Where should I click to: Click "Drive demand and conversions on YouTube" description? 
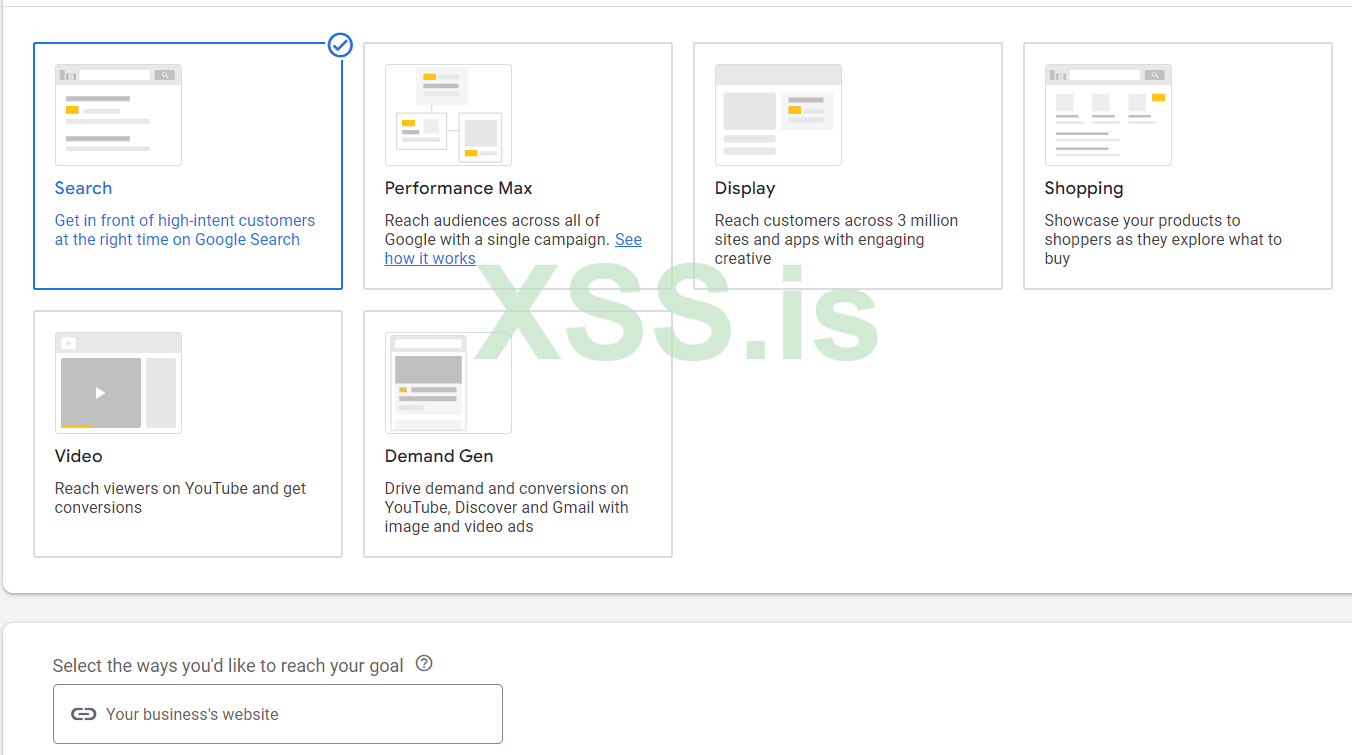[507, 507]
